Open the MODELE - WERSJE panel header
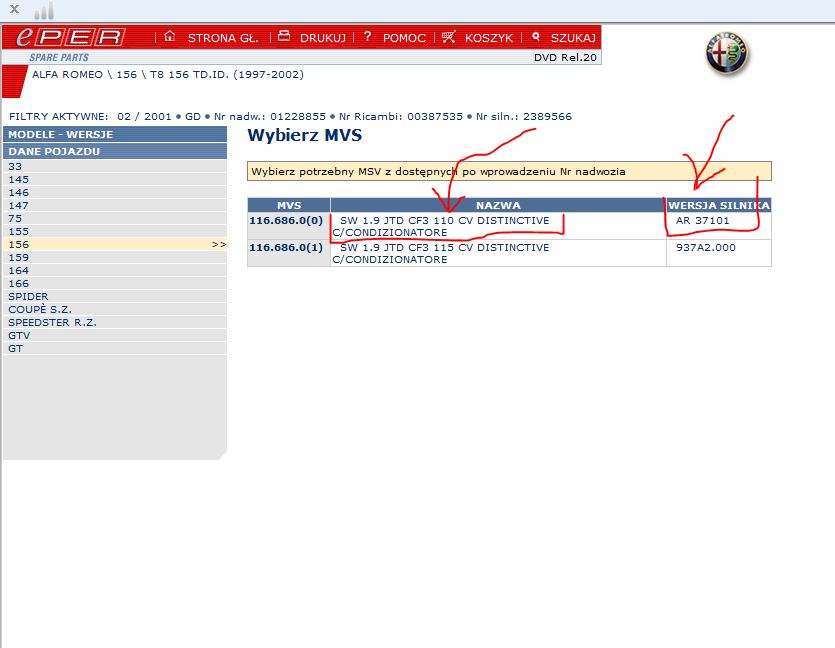 coord(115,134)
